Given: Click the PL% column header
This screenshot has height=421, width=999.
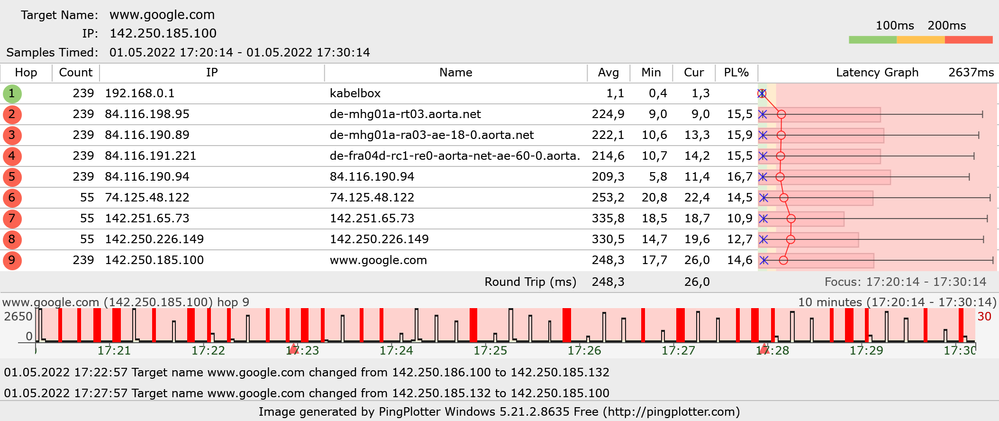Looking at the screenshot, I should [x=736, y=73].
